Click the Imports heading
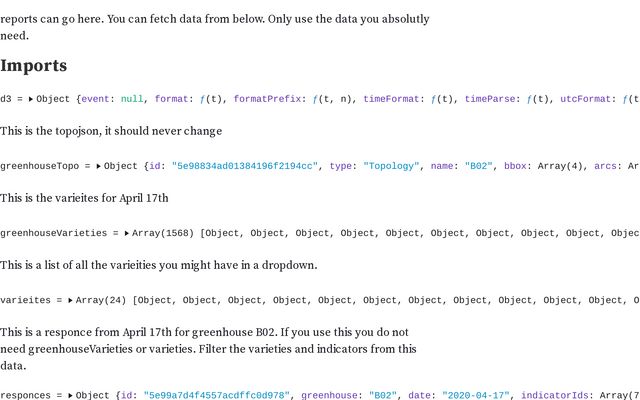The image size is (640, 400). tap(34, 66)
